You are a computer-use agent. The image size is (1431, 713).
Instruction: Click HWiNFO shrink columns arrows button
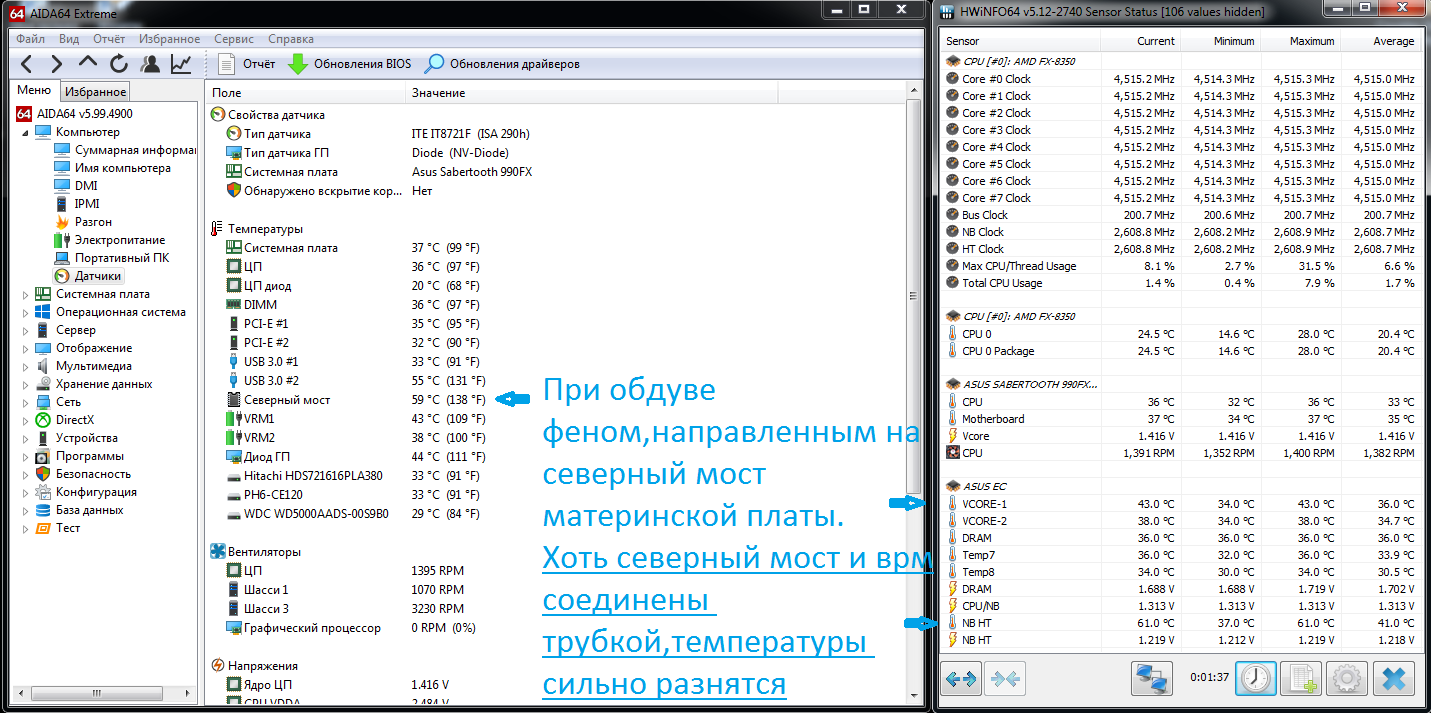(x=1005, y=679)
